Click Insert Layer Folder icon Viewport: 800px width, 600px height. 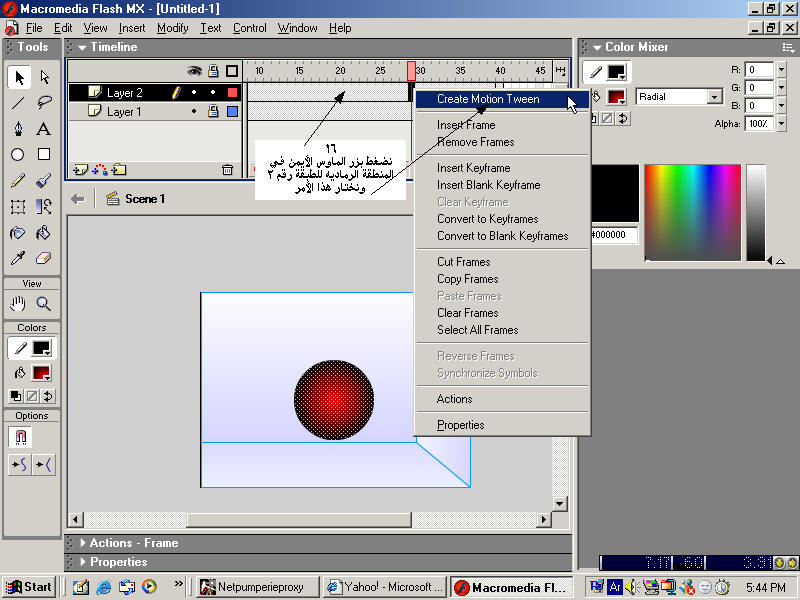[119, 169]
